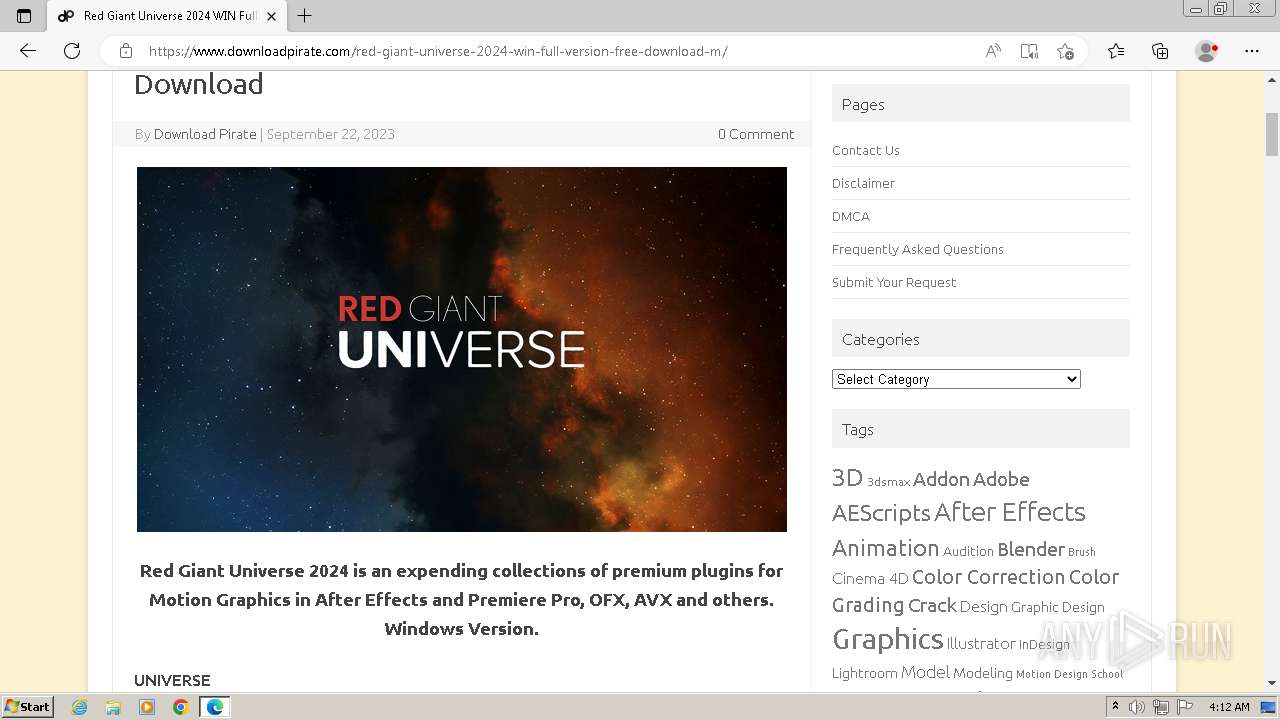Viewport: 1280px width, 720px height.
Task: Open Submit Your Request link
Action: click(x=894, y=282)
